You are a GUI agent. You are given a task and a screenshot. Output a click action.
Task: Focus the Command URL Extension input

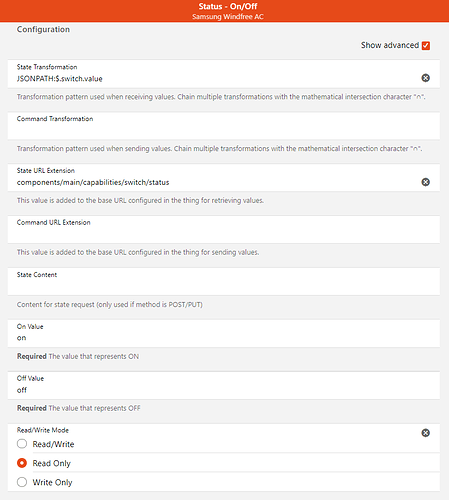(224, 233)
